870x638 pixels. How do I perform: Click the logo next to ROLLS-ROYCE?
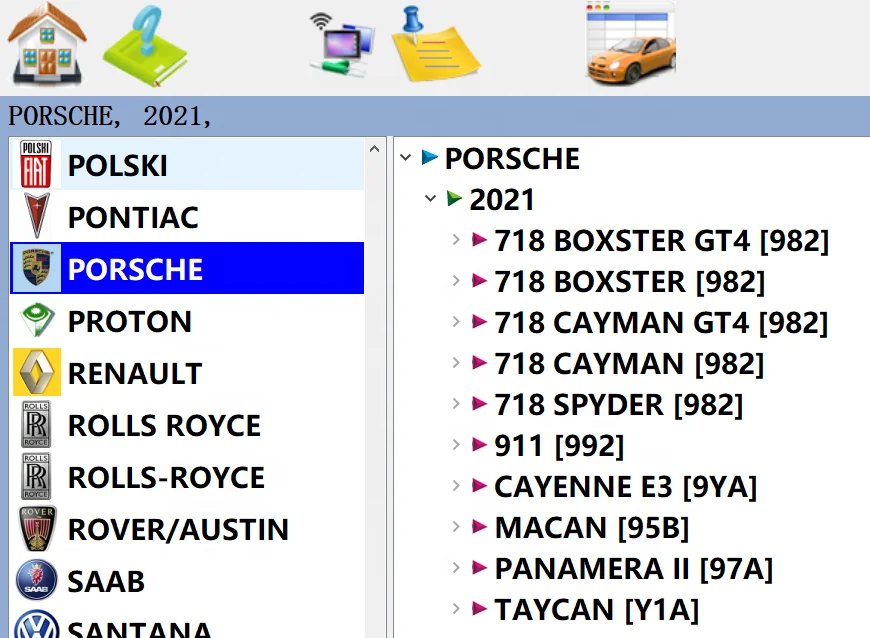pyautogui.click(x=36, y=476)
